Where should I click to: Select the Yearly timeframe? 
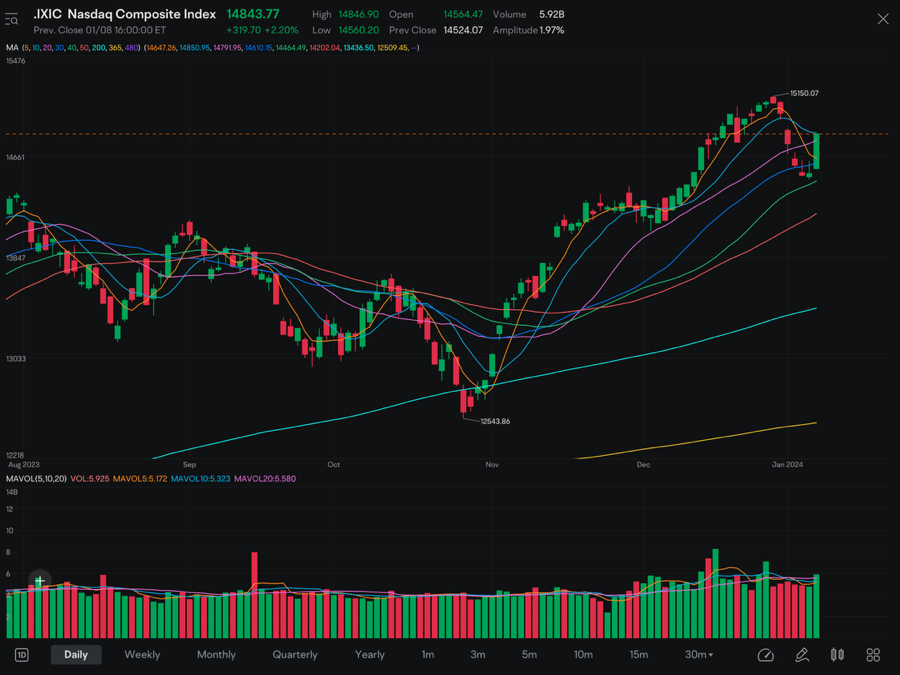370,655
